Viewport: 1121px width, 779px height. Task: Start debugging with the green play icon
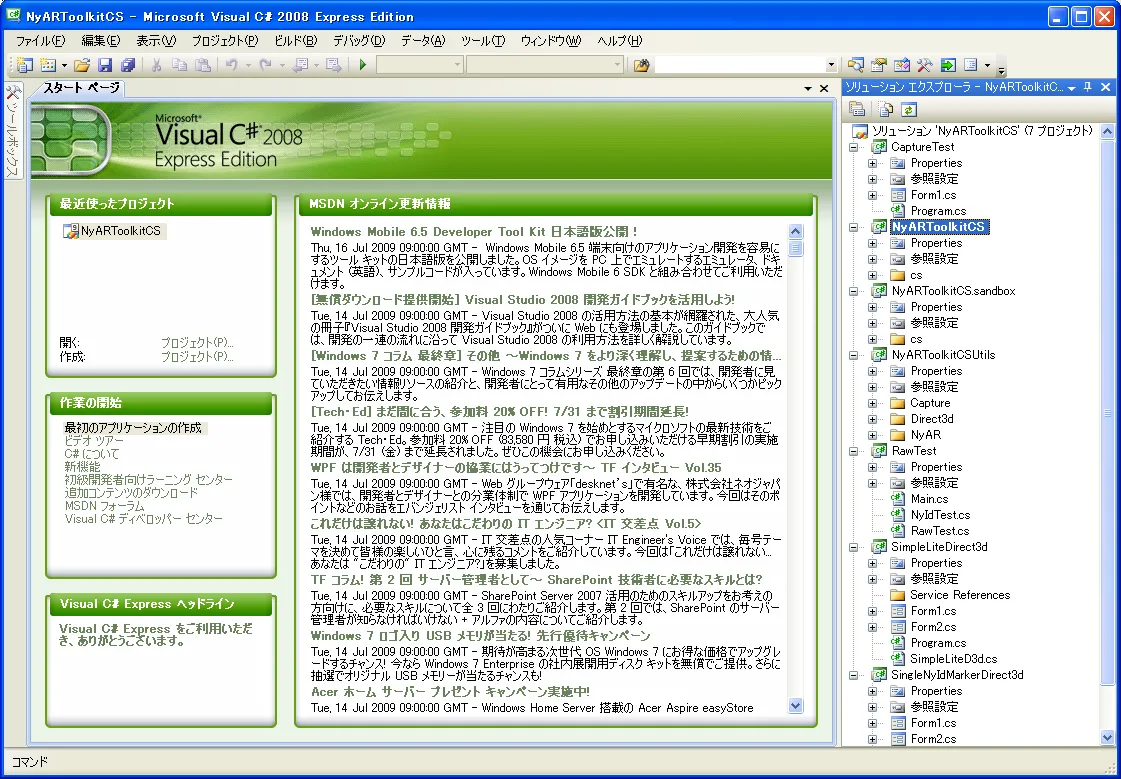[363, 65]
